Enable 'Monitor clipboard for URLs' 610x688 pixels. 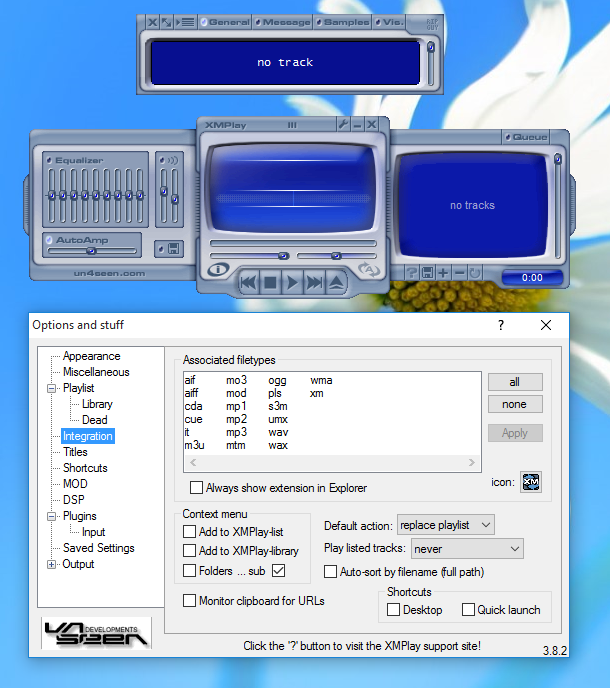[189, 600]
